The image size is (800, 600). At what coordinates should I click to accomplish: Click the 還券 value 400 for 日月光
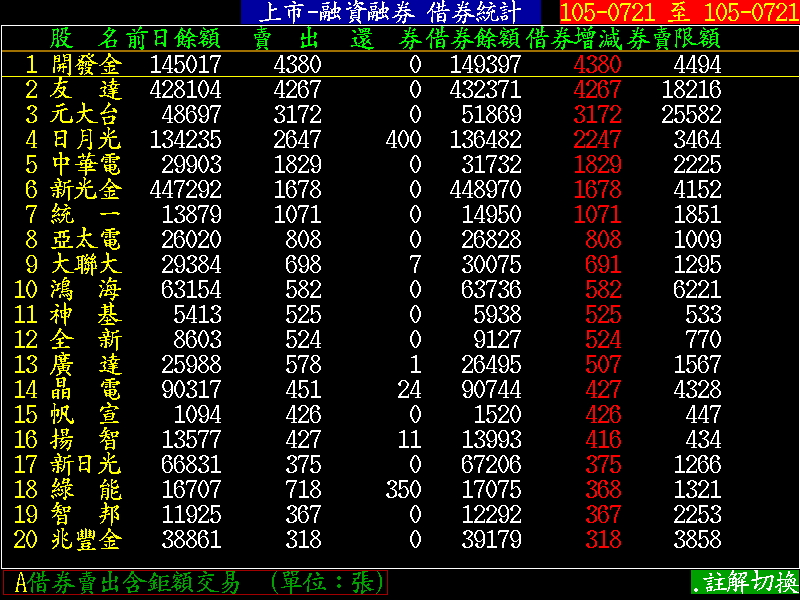coord(403,139)
